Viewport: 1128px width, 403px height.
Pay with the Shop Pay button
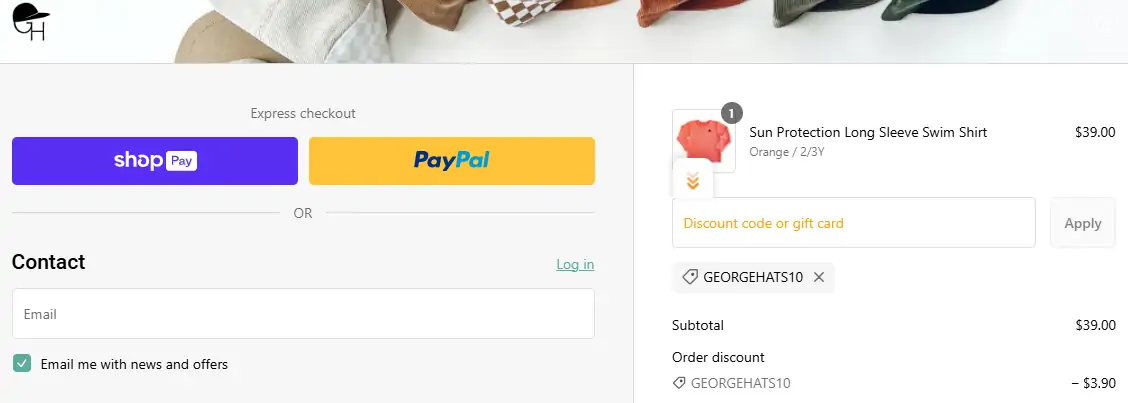coord(155,161)
